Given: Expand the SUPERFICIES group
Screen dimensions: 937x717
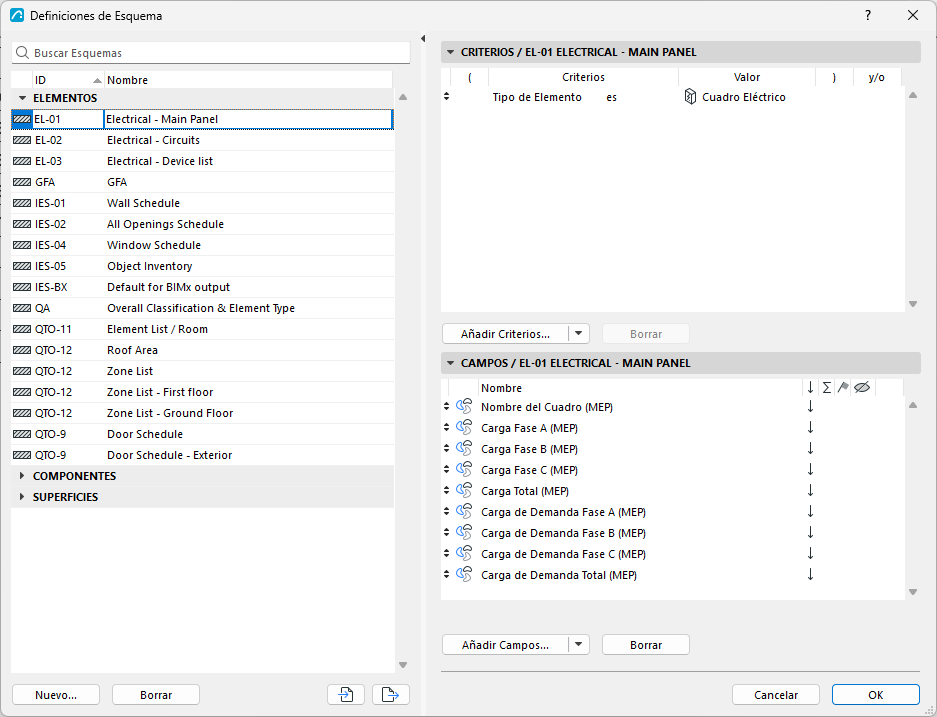Looking at the screenshot, I should tap(22, 497).
